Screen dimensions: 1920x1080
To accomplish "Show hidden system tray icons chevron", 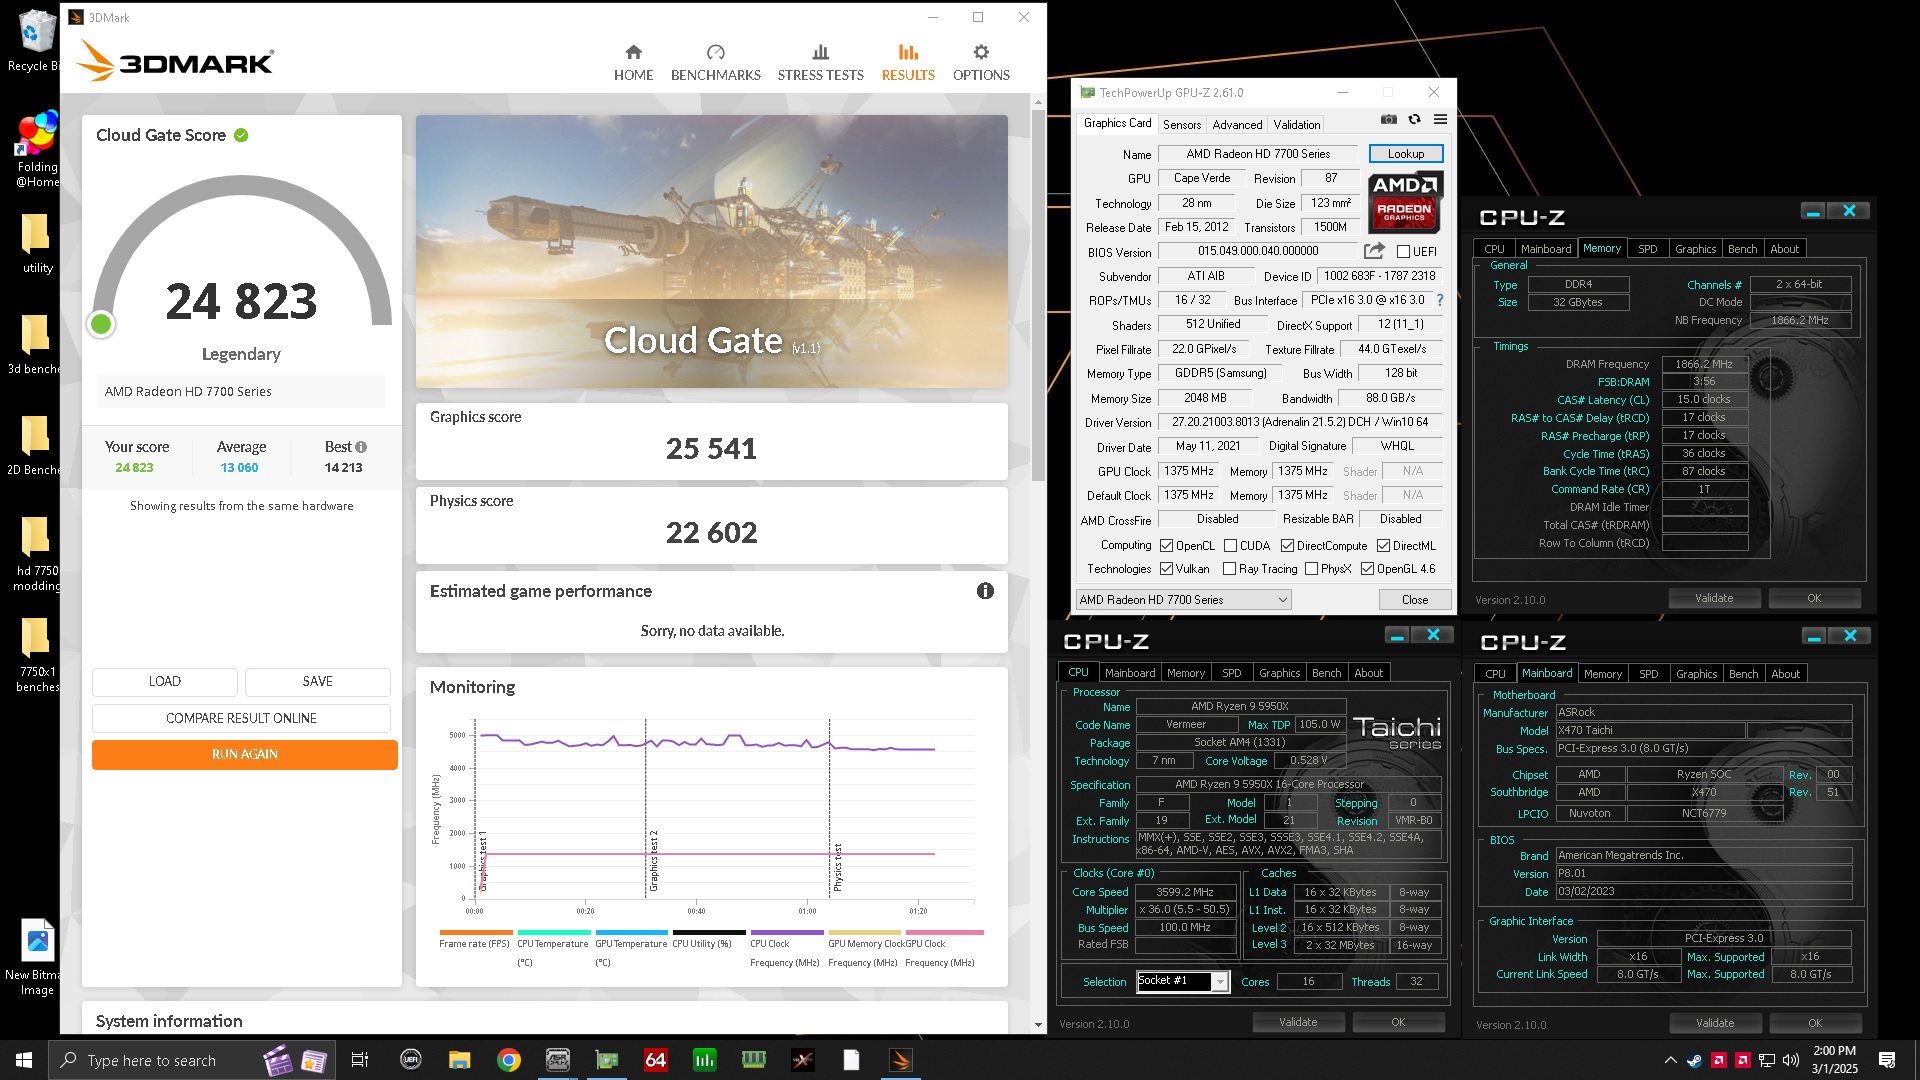I will point(1670,1060).
